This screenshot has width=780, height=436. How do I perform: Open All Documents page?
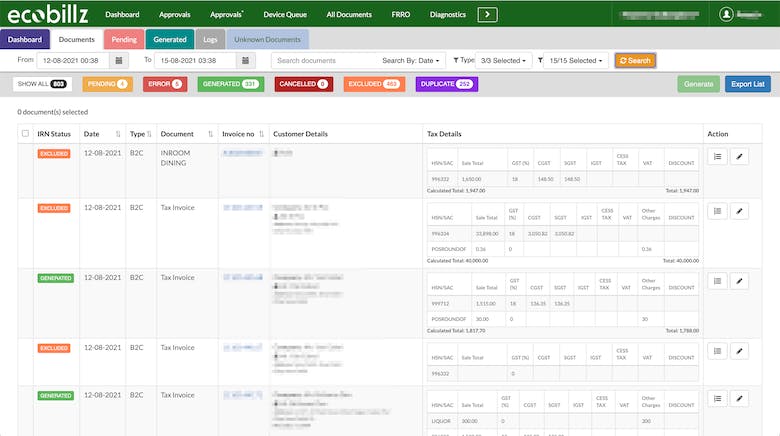(x=349, y=14)
